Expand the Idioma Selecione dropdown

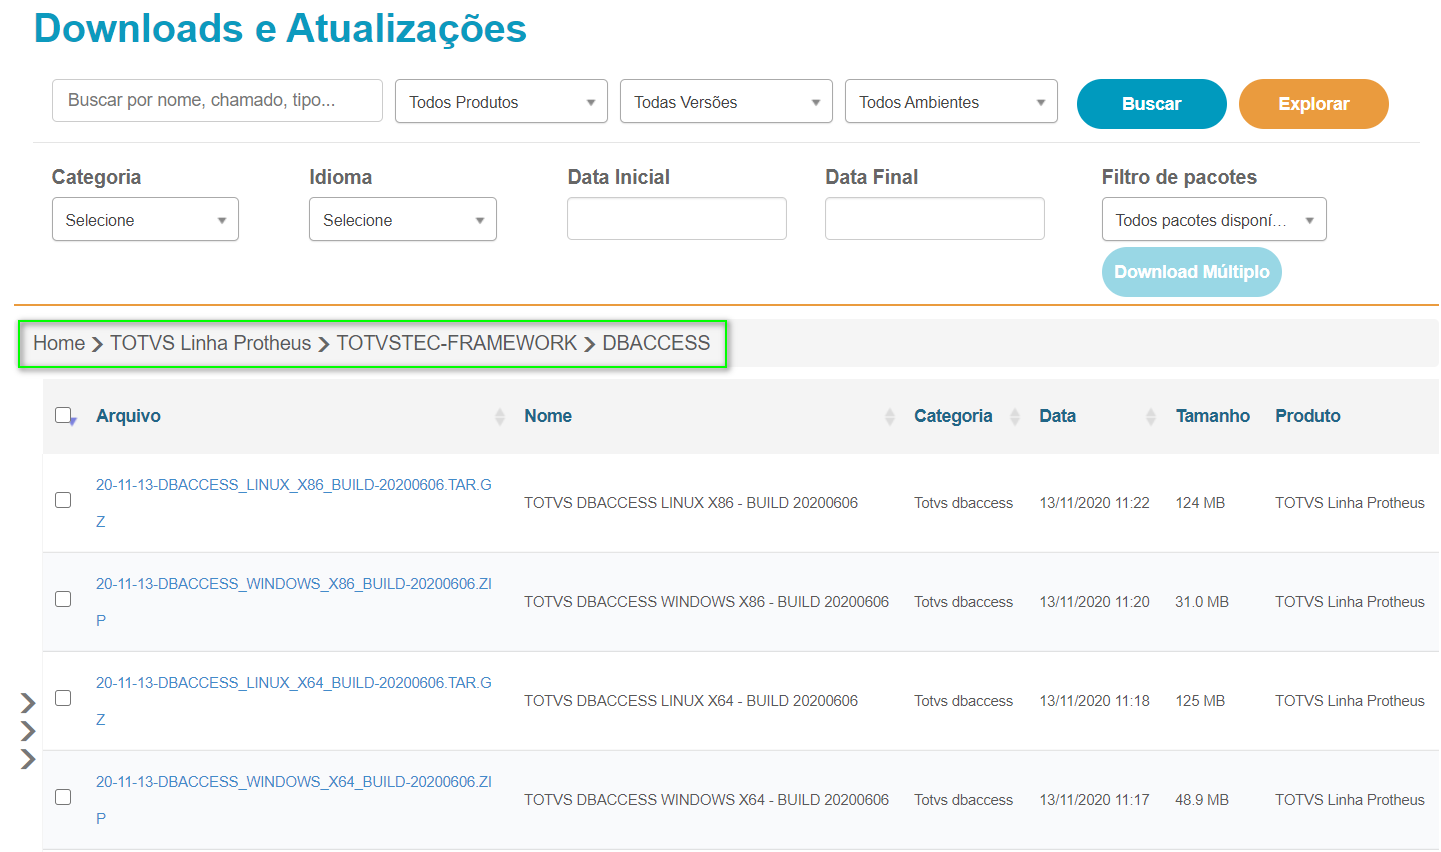coord(403,220)
